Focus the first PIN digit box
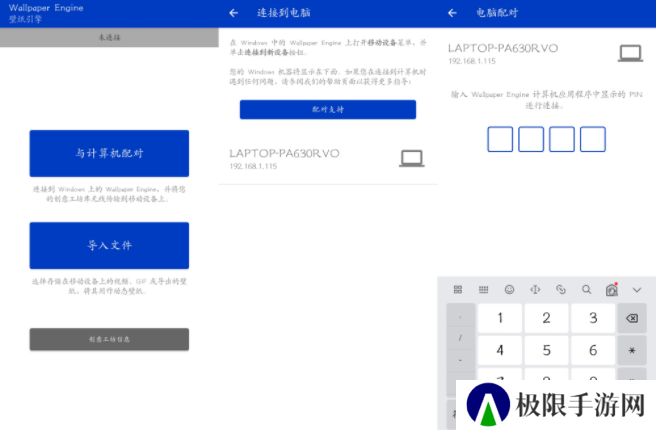 tap(500, 139)
